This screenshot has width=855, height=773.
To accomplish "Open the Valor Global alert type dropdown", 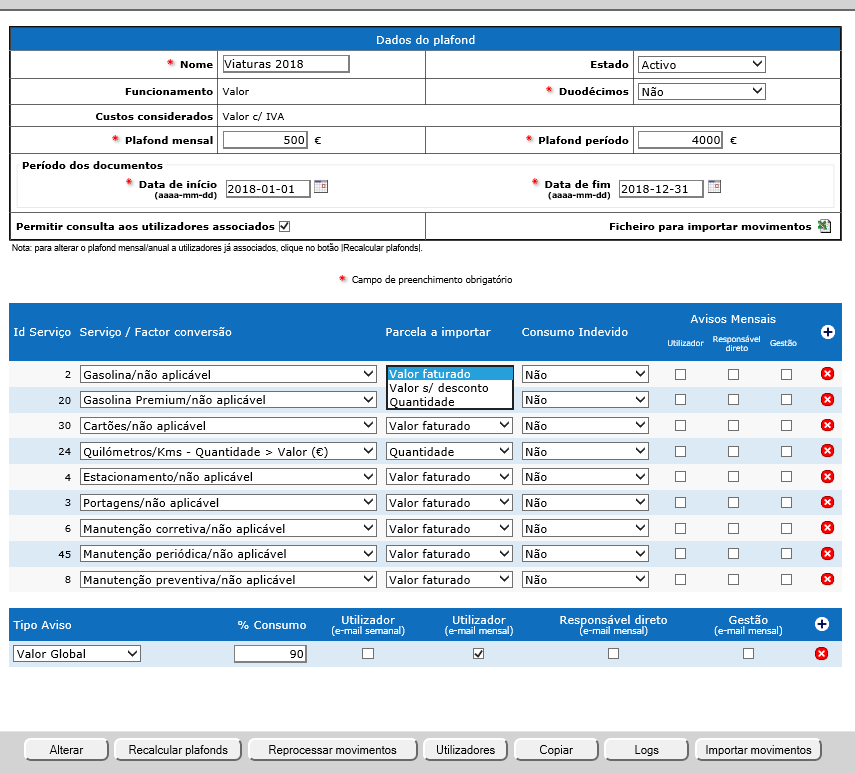I will pos(77,654).
